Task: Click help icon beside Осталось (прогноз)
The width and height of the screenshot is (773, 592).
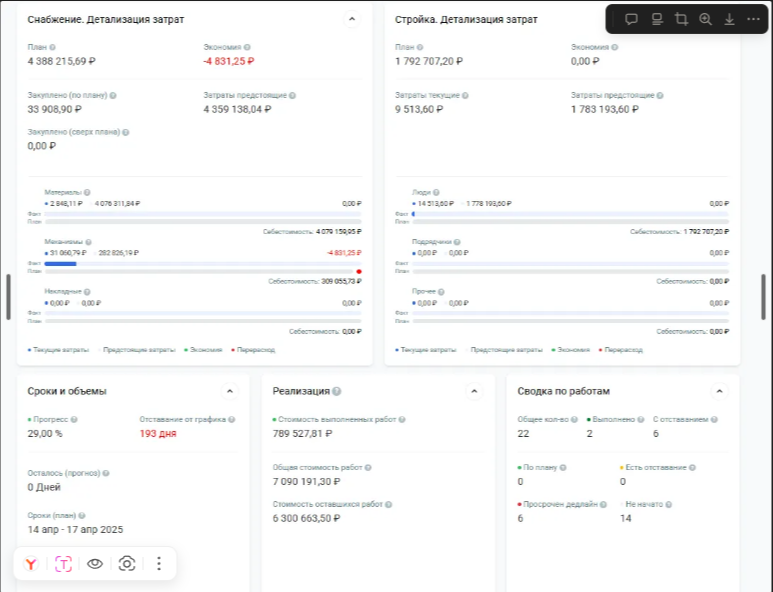Action: tap(106, 473)
